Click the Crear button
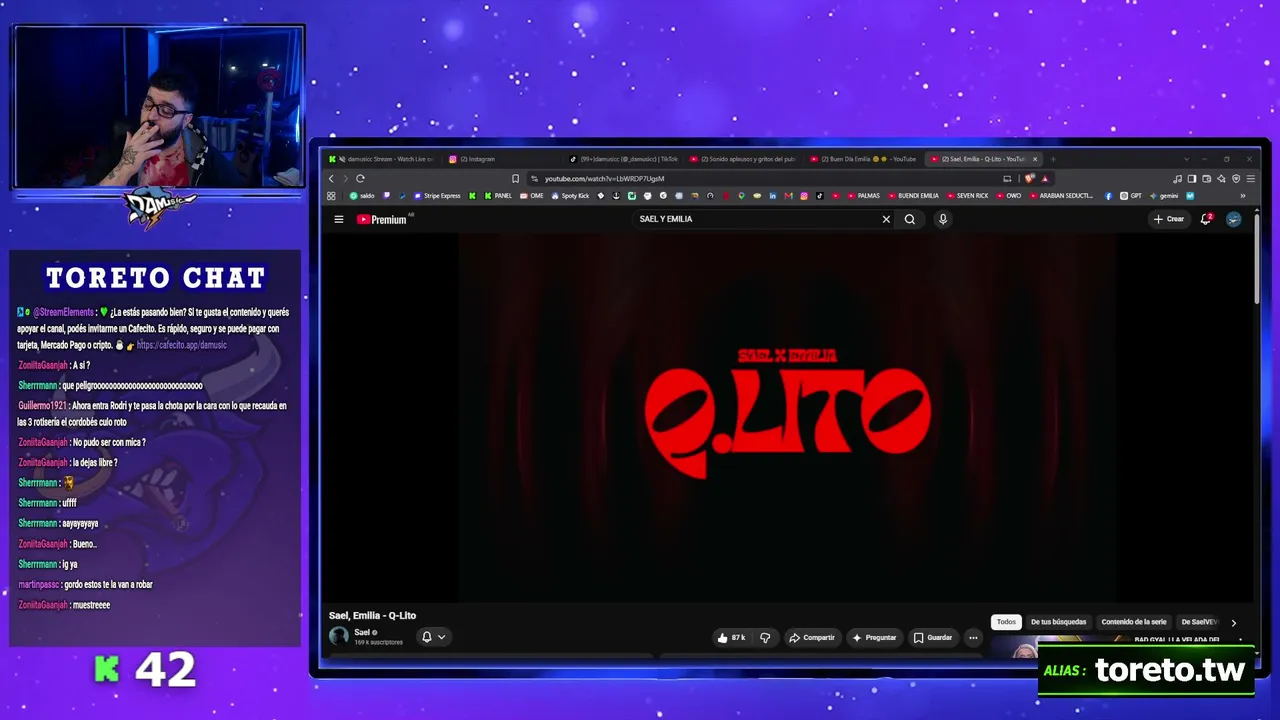 pos(1169,219)
